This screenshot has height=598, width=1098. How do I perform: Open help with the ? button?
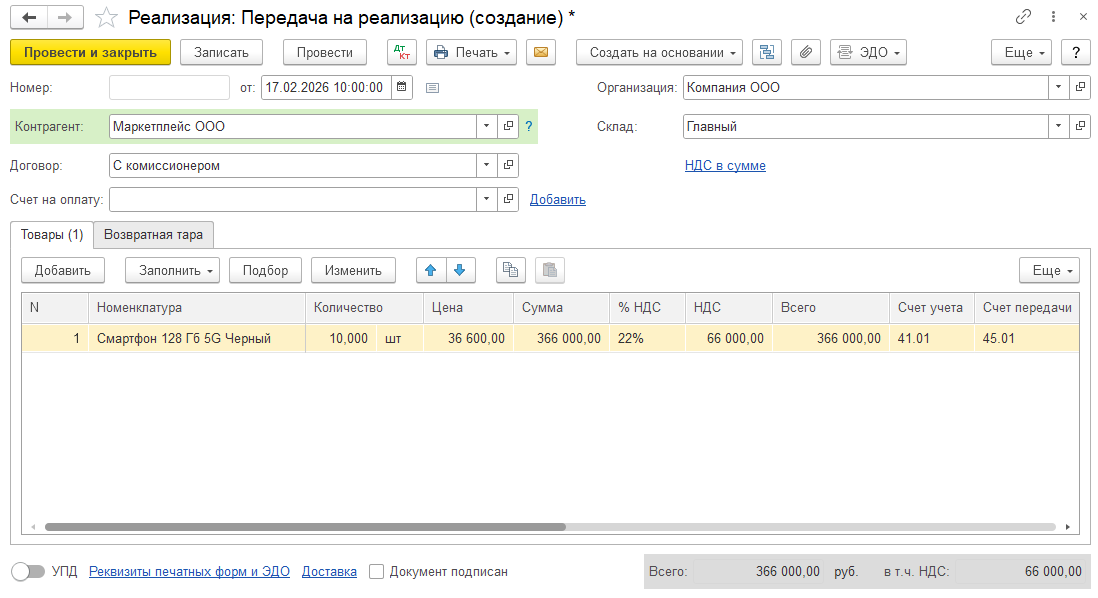1076,53
